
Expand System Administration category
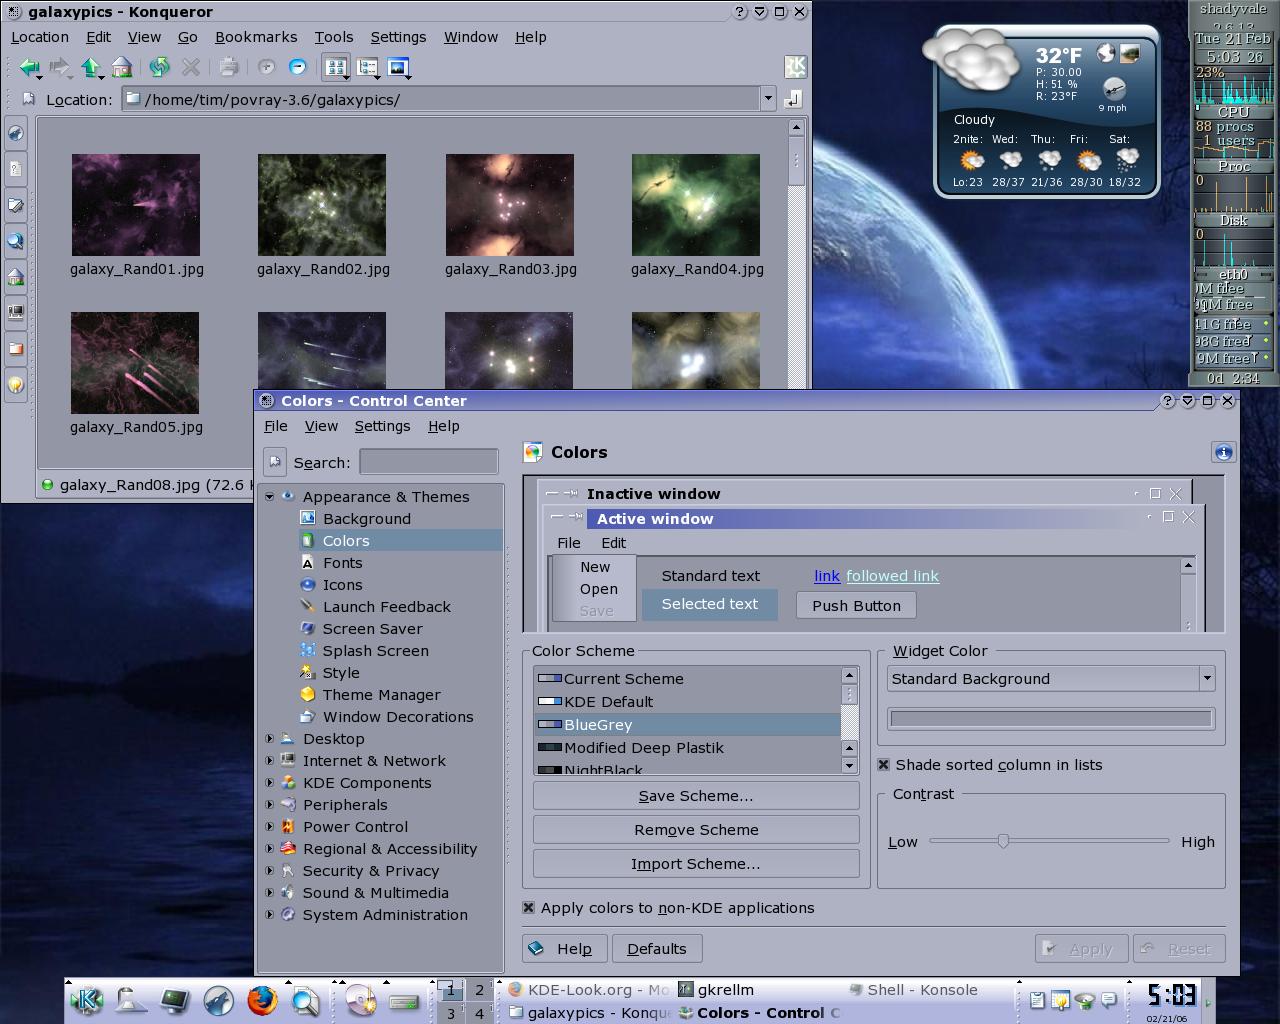tap(269, 915)
